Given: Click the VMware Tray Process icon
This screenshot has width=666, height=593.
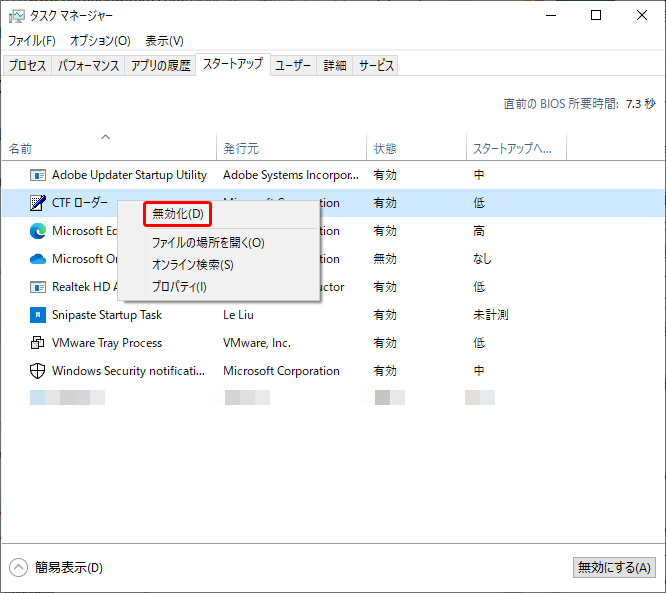Looking at the screenshot, I should (x=38, y=342).
